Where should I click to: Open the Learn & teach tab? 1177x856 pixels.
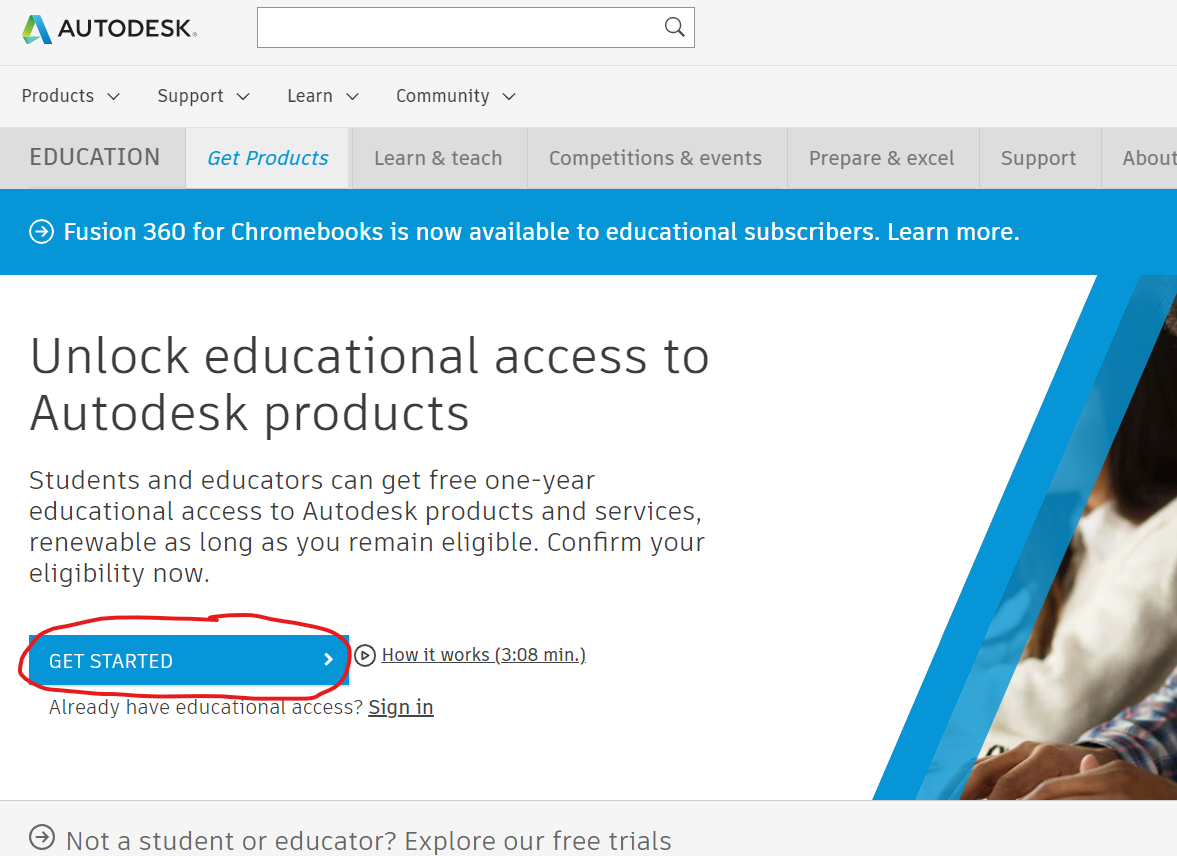pos(438,158)
